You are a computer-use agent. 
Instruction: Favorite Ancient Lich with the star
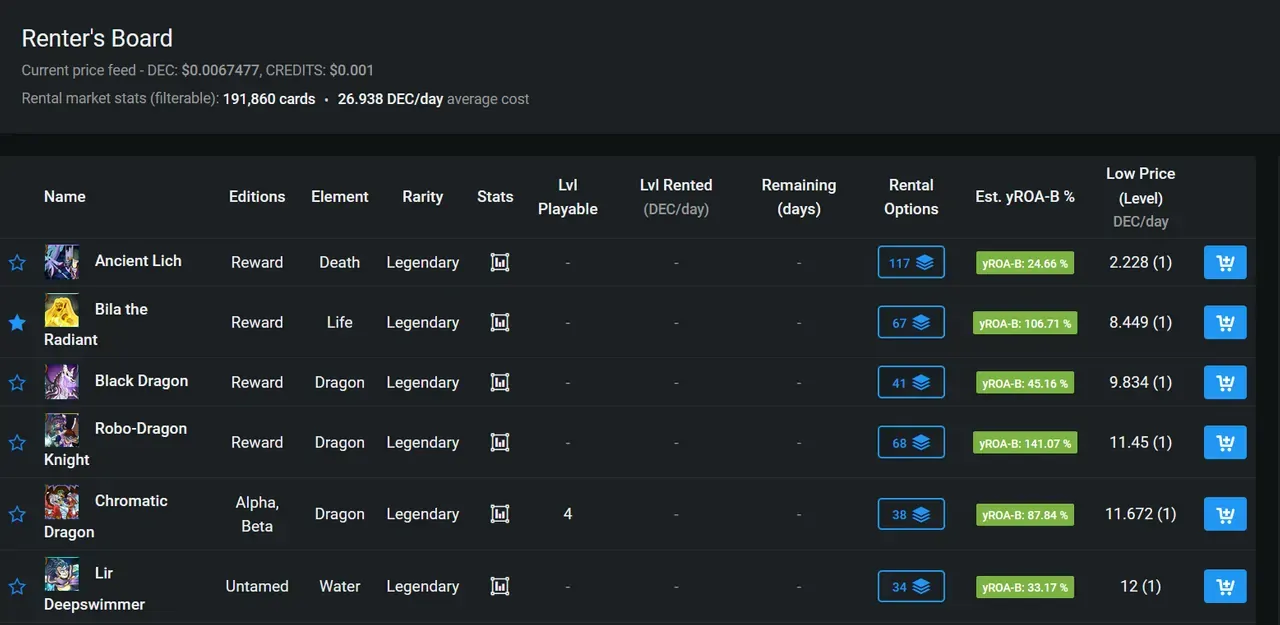[x=17, y=263]
